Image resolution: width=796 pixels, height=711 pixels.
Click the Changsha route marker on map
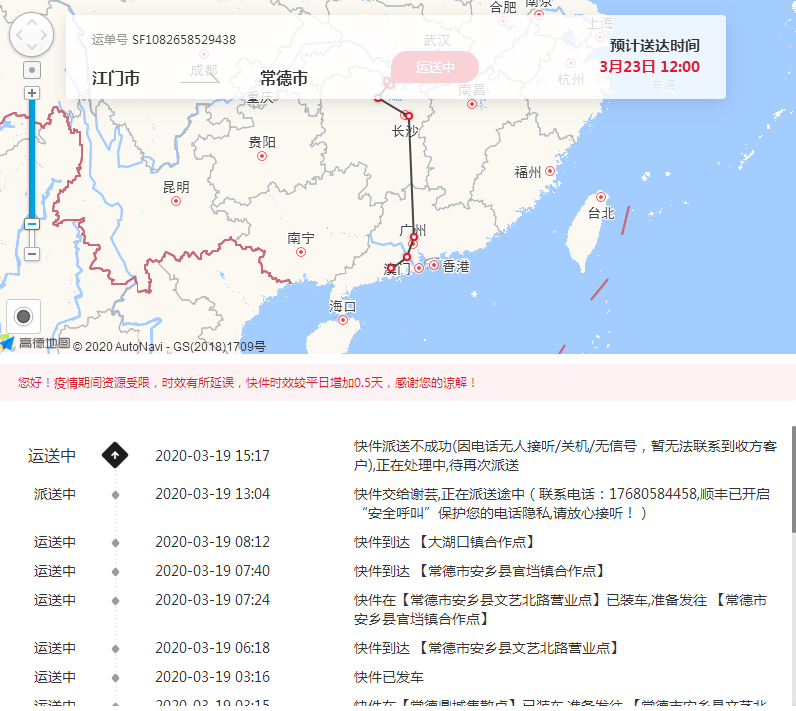(x=409, y=116)
